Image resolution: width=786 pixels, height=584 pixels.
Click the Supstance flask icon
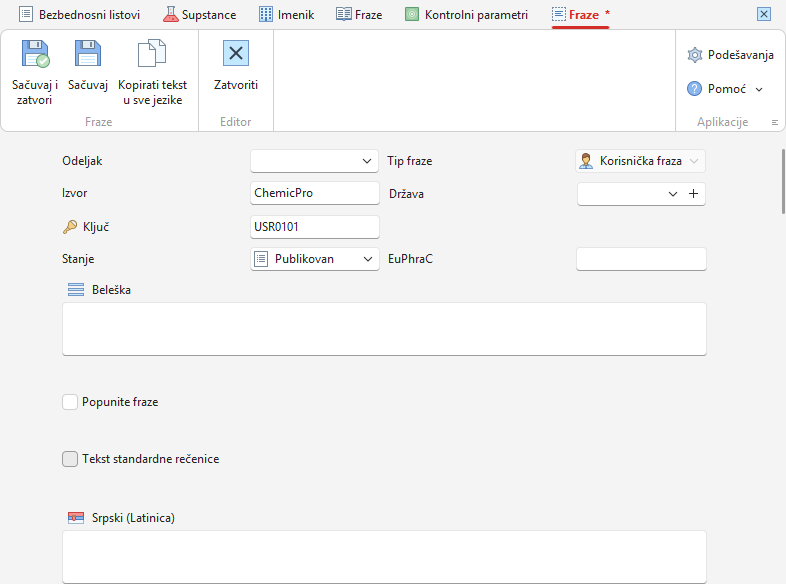coord(170,15)
